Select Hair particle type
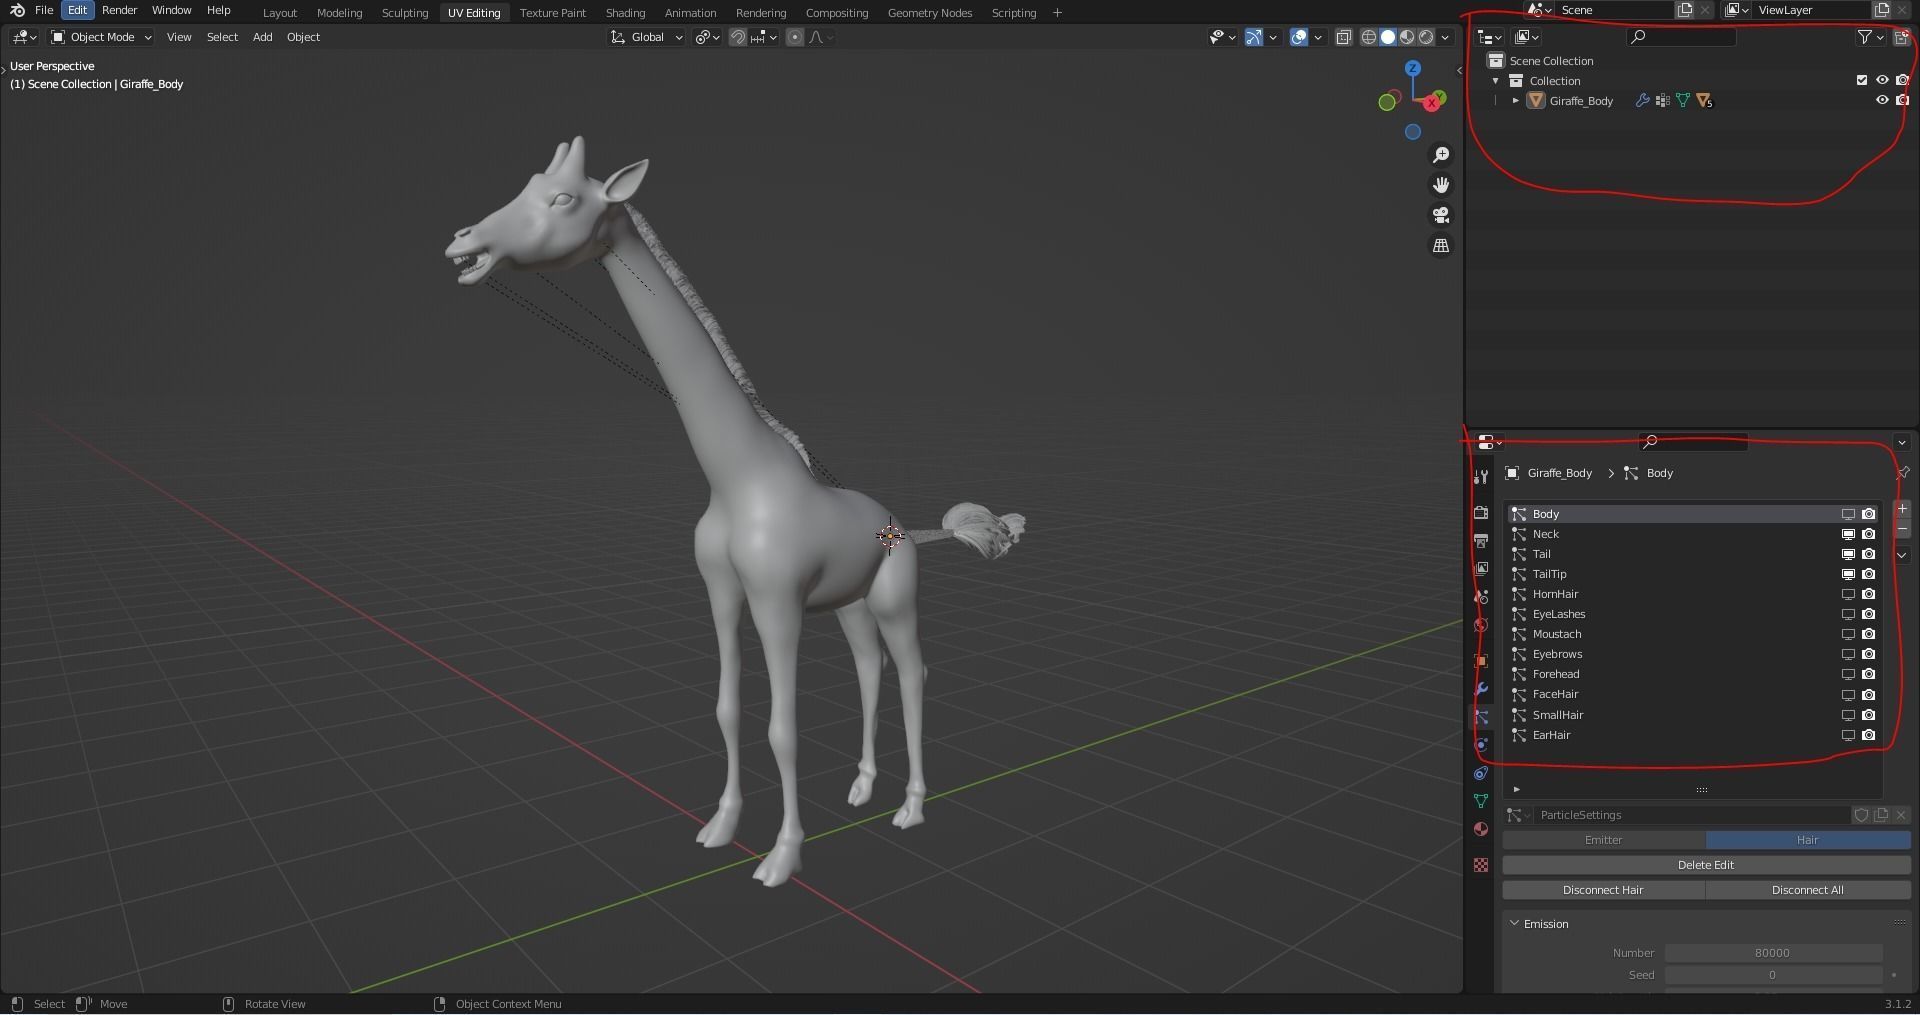The width and height of the screenshot is (1920, 1015). (1808, 840)
